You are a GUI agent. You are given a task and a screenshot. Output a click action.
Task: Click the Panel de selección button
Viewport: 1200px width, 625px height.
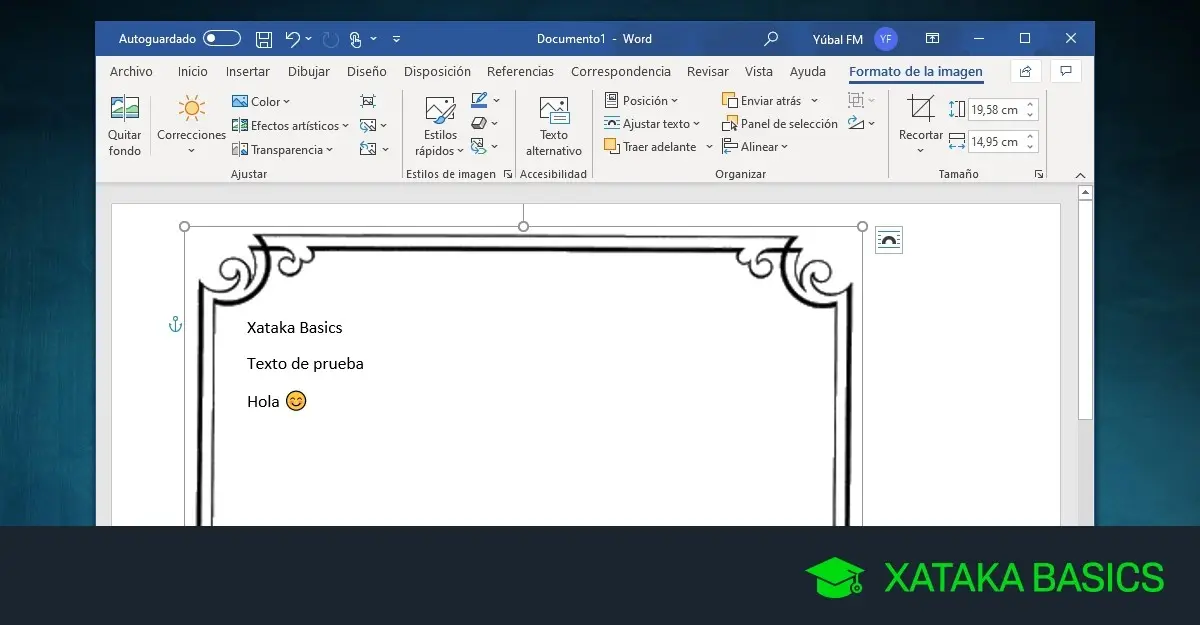(x=779, y=124)
